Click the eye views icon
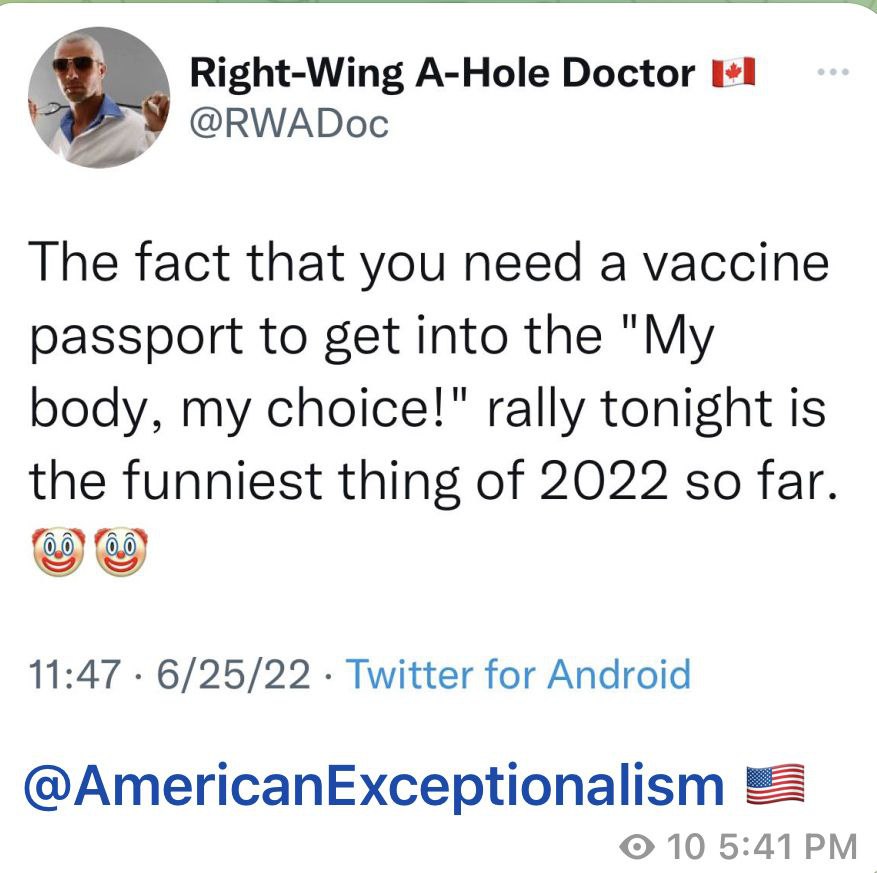877x873 pixels. [x=635, y=847]
